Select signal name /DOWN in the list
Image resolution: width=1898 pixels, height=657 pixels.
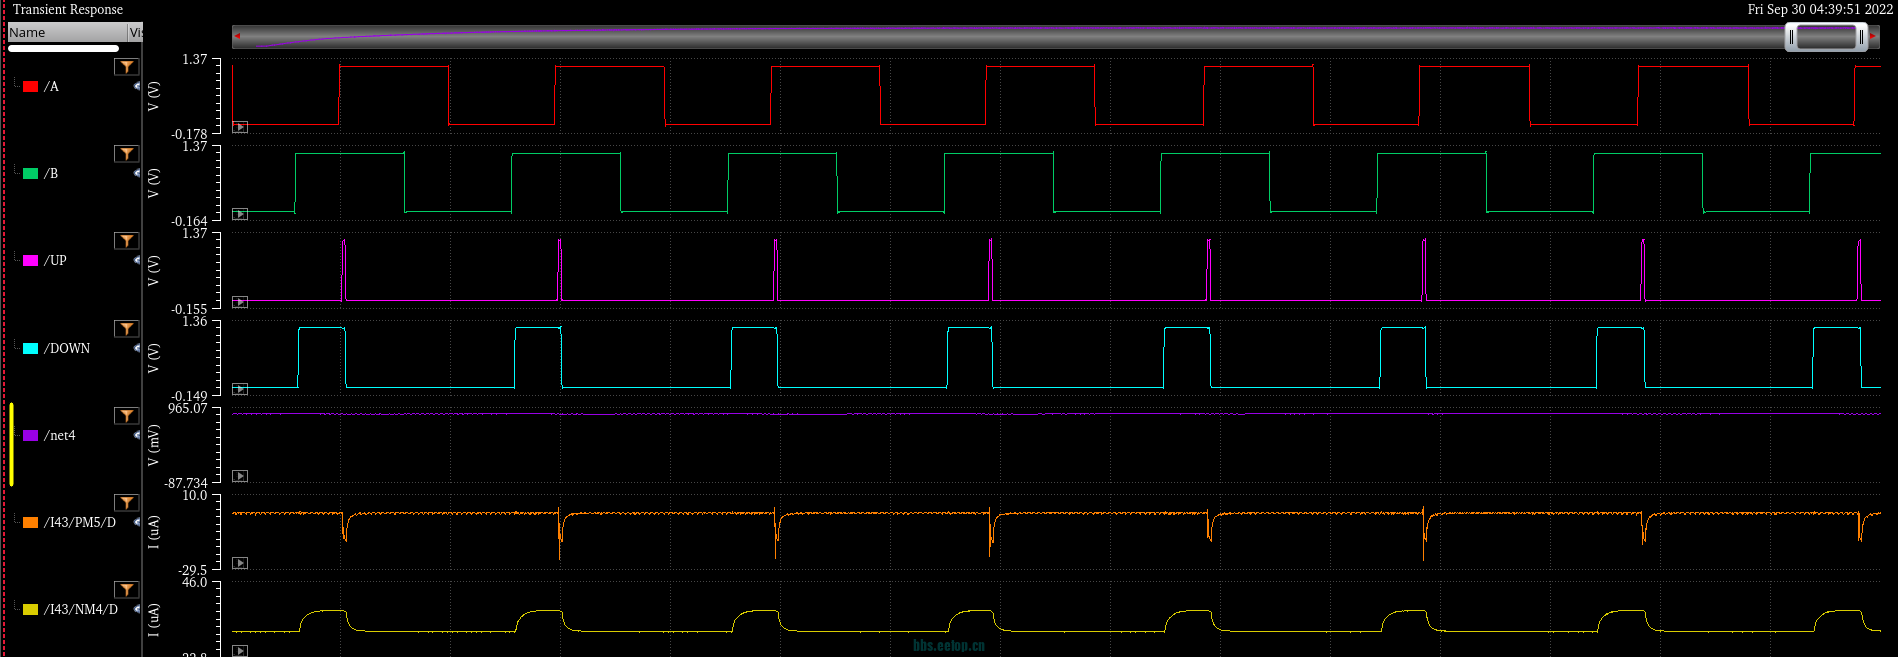(x=67, y=349)
